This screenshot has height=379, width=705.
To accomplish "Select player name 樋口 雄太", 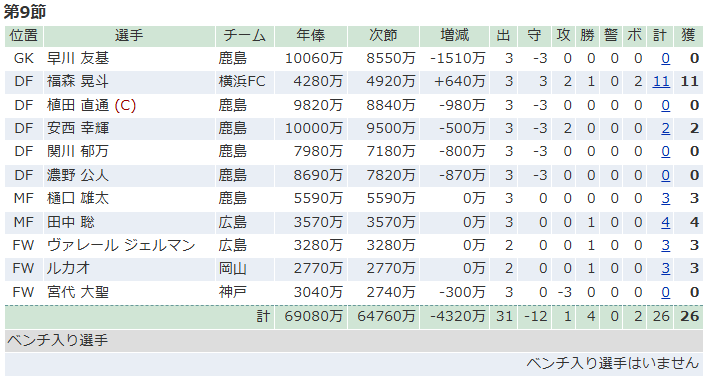I will (78, 198).
